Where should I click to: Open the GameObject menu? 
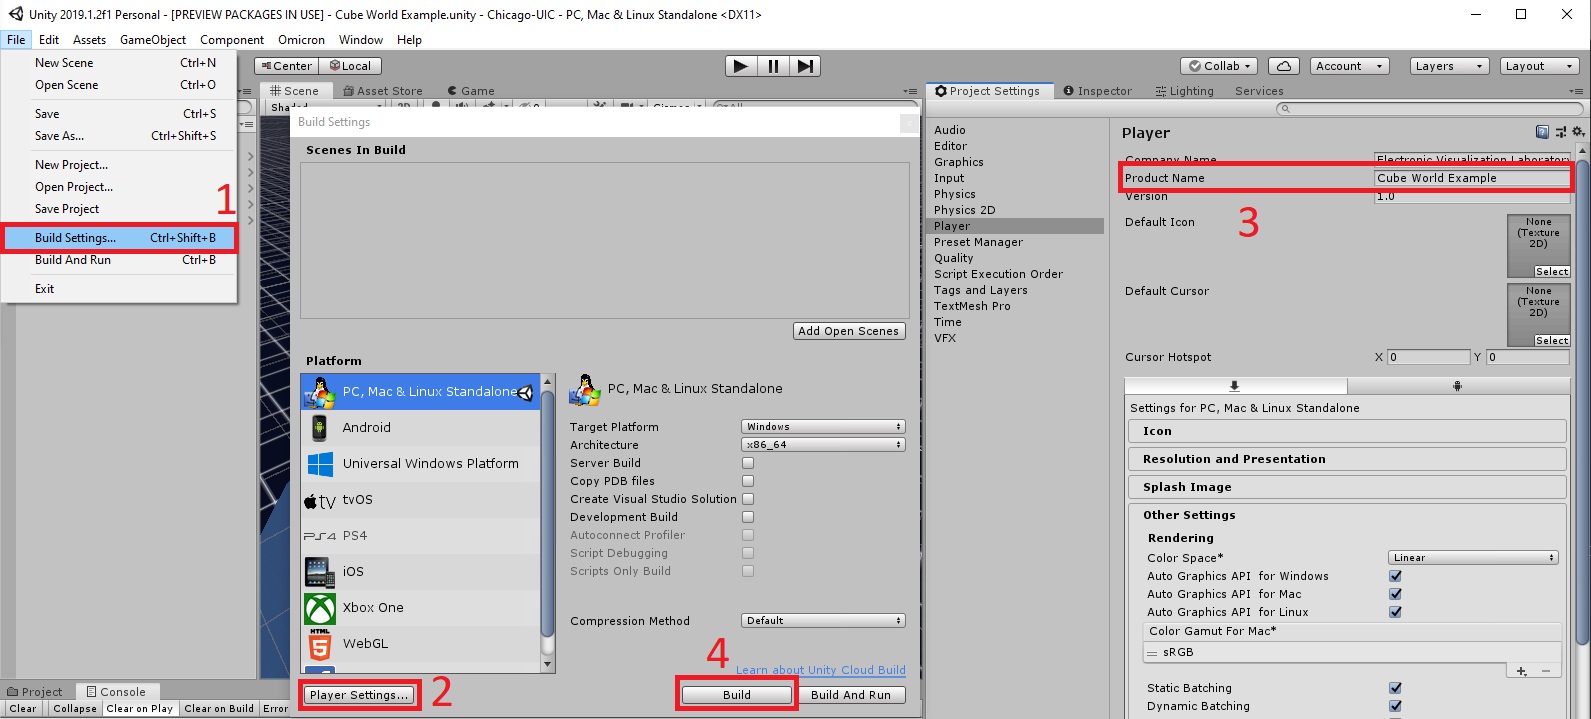(x=153, y=40)
